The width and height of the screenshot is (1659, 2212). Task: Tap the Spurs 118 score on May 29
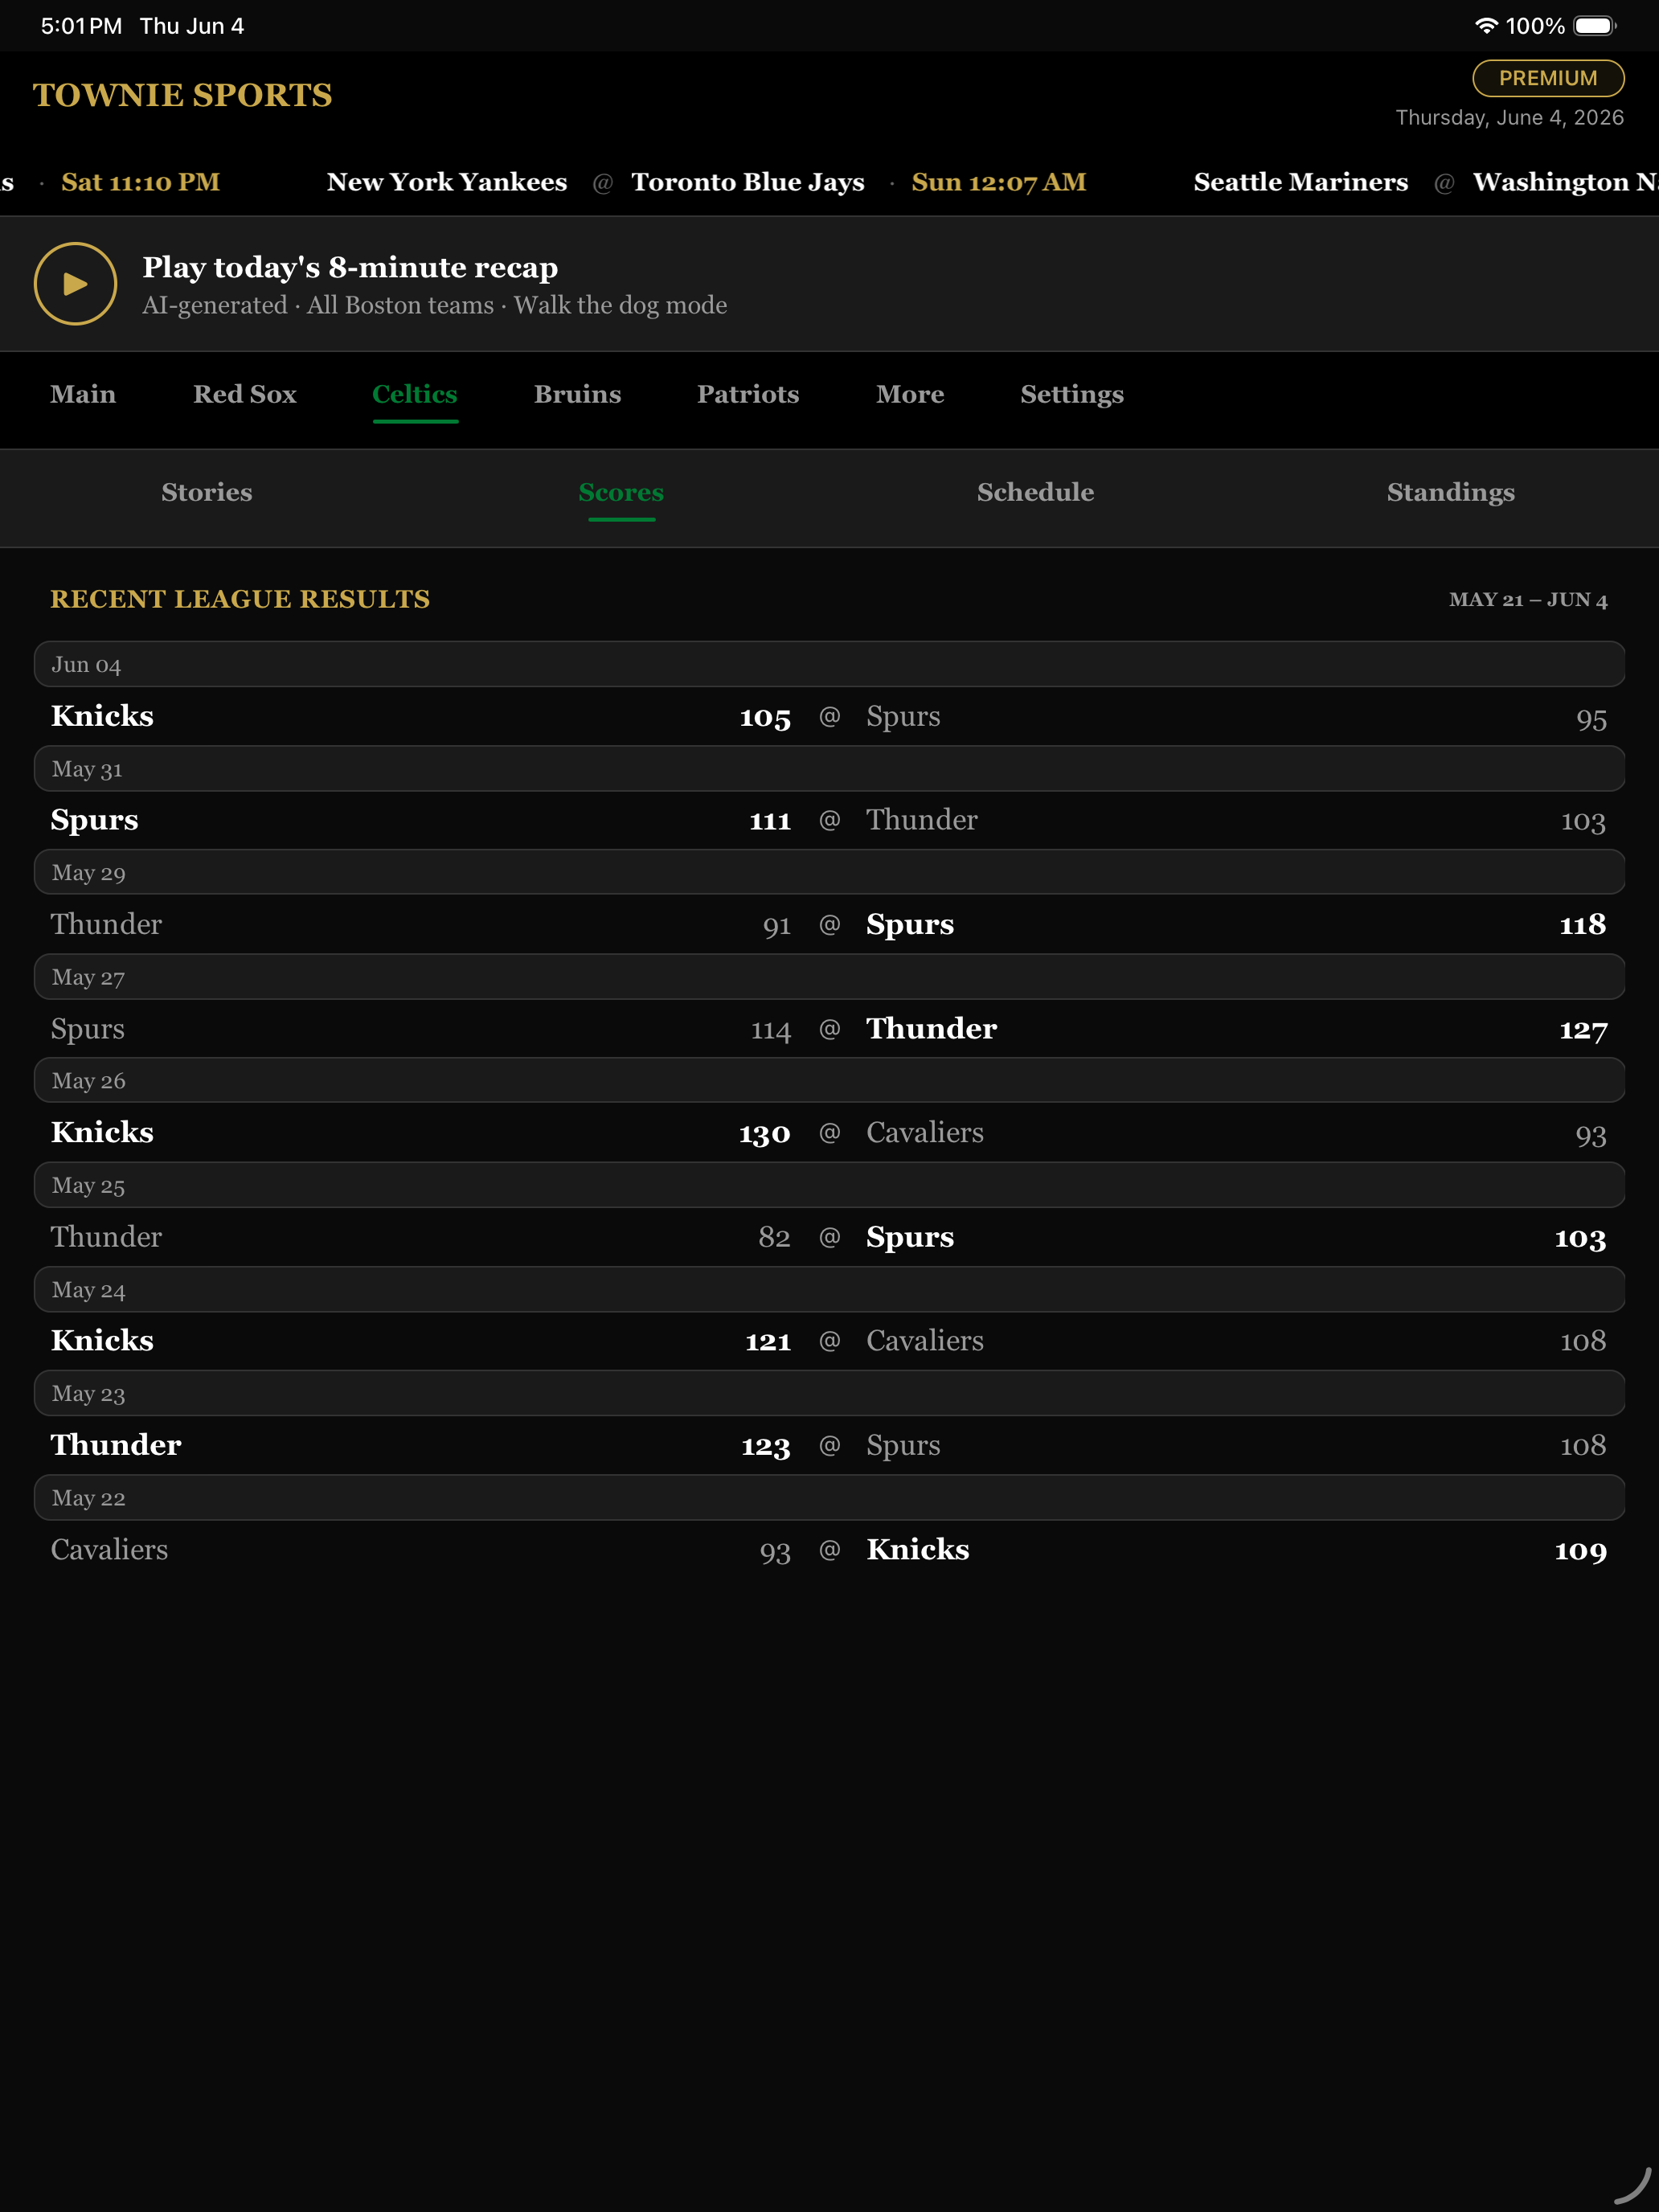pyautogui.click(x=1583, y=925)
